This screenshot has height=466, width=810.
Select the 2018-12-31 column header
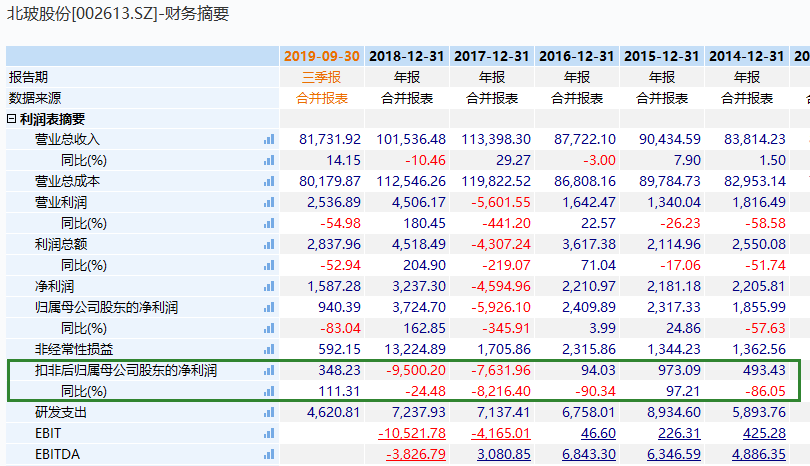point(407,56)
